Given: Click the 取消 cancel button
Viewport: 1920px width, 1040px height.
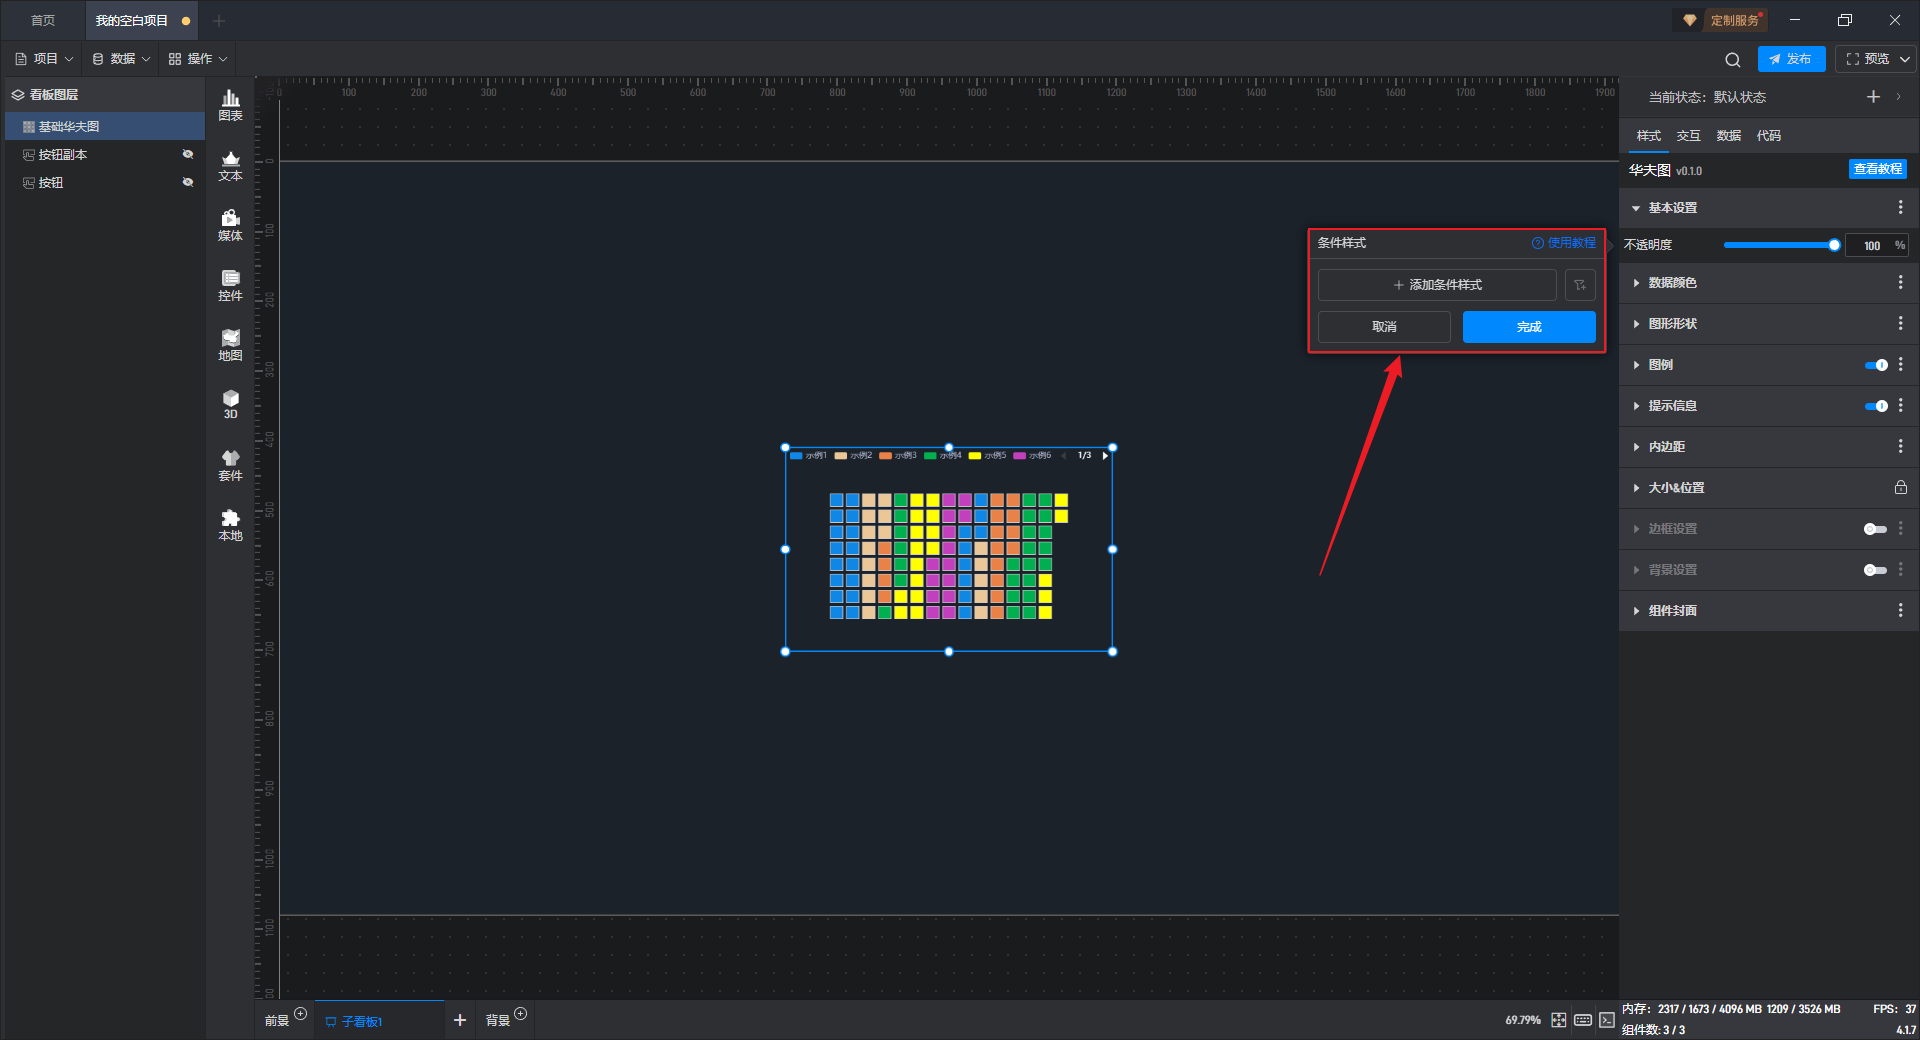Looking at the screenshot, I should tap(1384, 327).
